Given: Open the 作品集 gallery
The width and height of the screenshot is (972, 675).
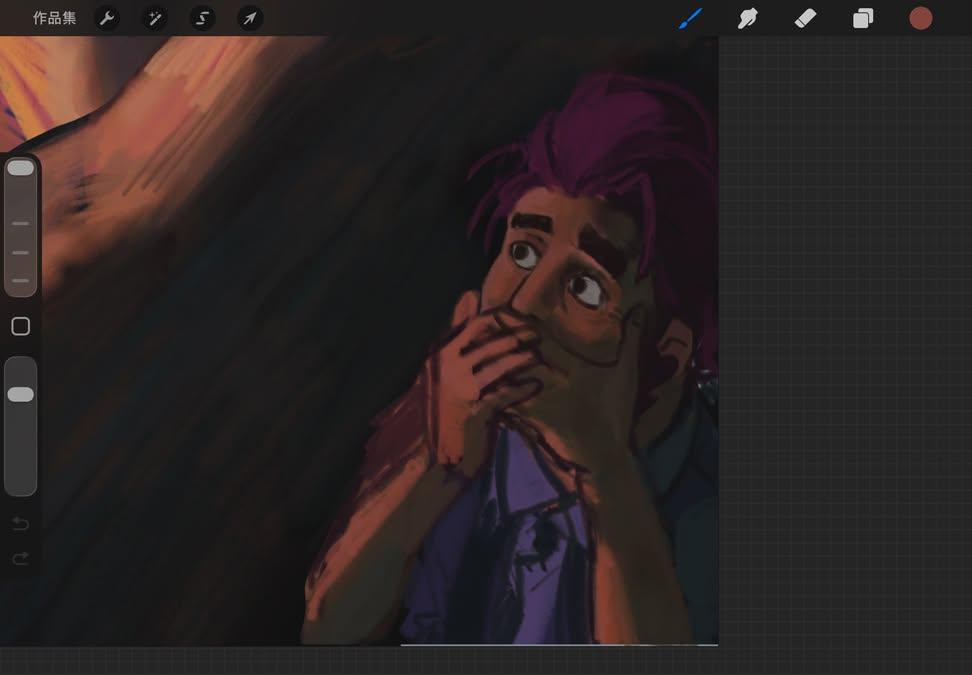Looking at the screenshot, I should pyautogui.click(x=55, y=19).
